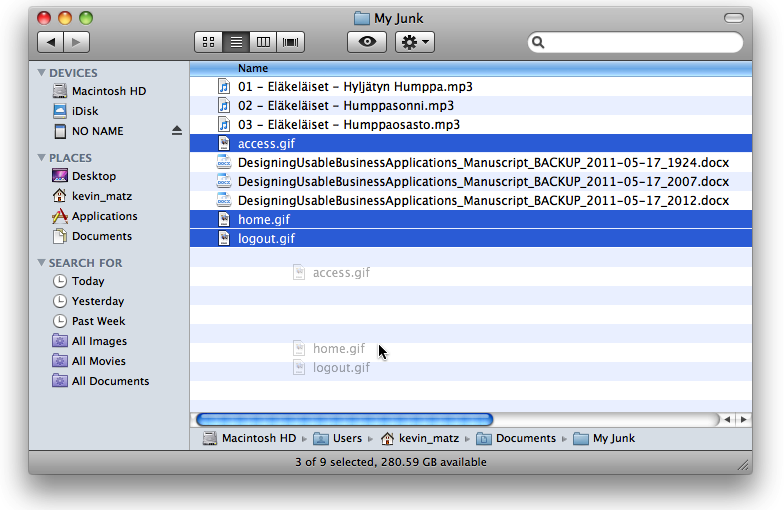Viewport: 784px width, 510px height.
Task: Click the horizontal scrollbar thumb
Action: (x=344, y=419)
